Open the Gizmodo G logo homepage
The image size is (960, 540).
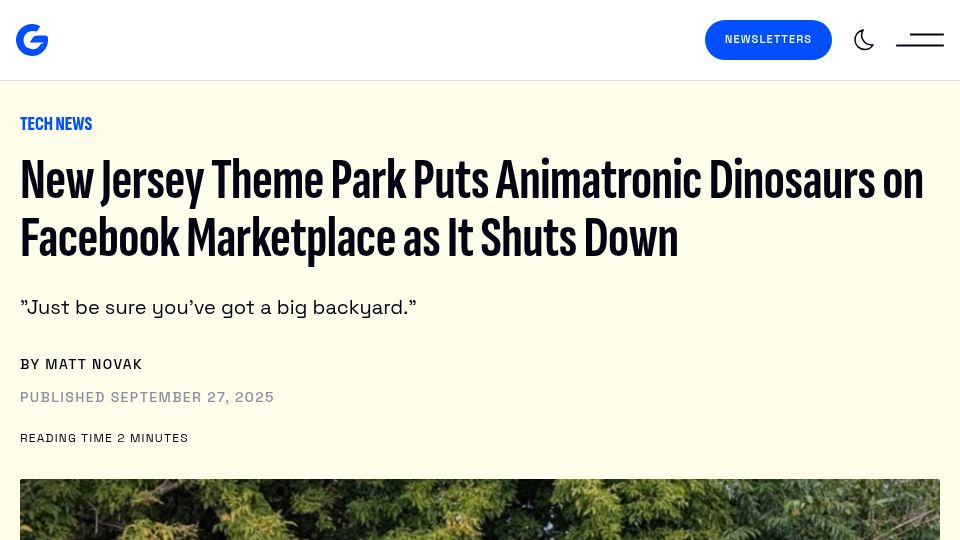pos(32,40)
